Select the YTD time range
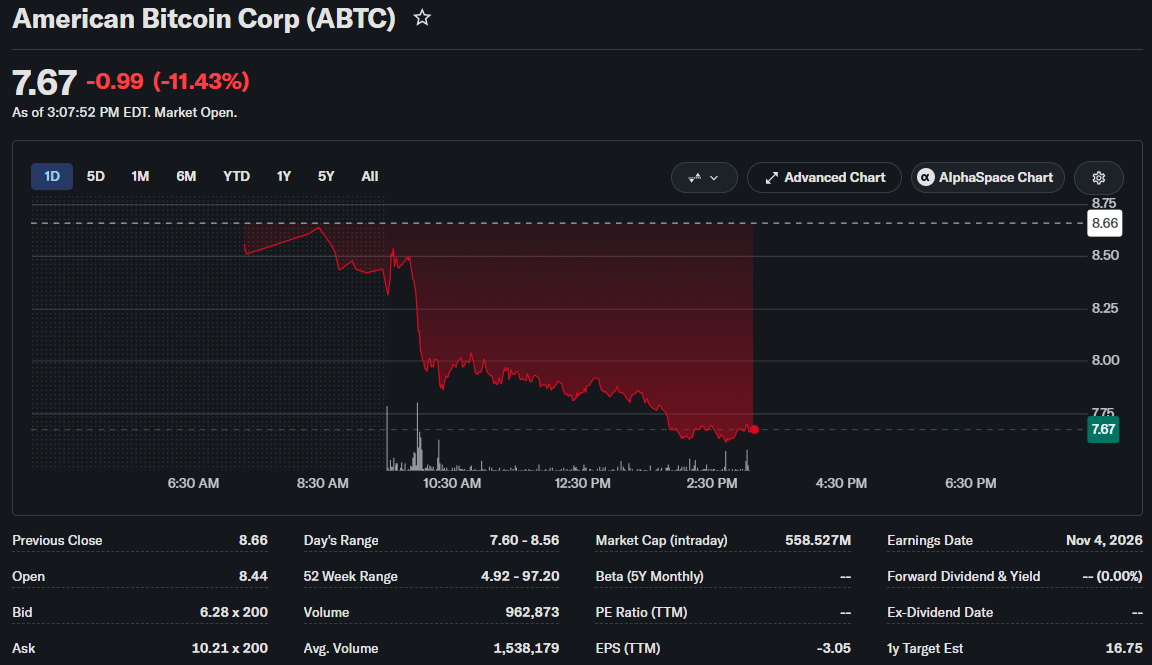Viewport: 1152px width, 665px height. pyautogui.click(x=237, y=176)
